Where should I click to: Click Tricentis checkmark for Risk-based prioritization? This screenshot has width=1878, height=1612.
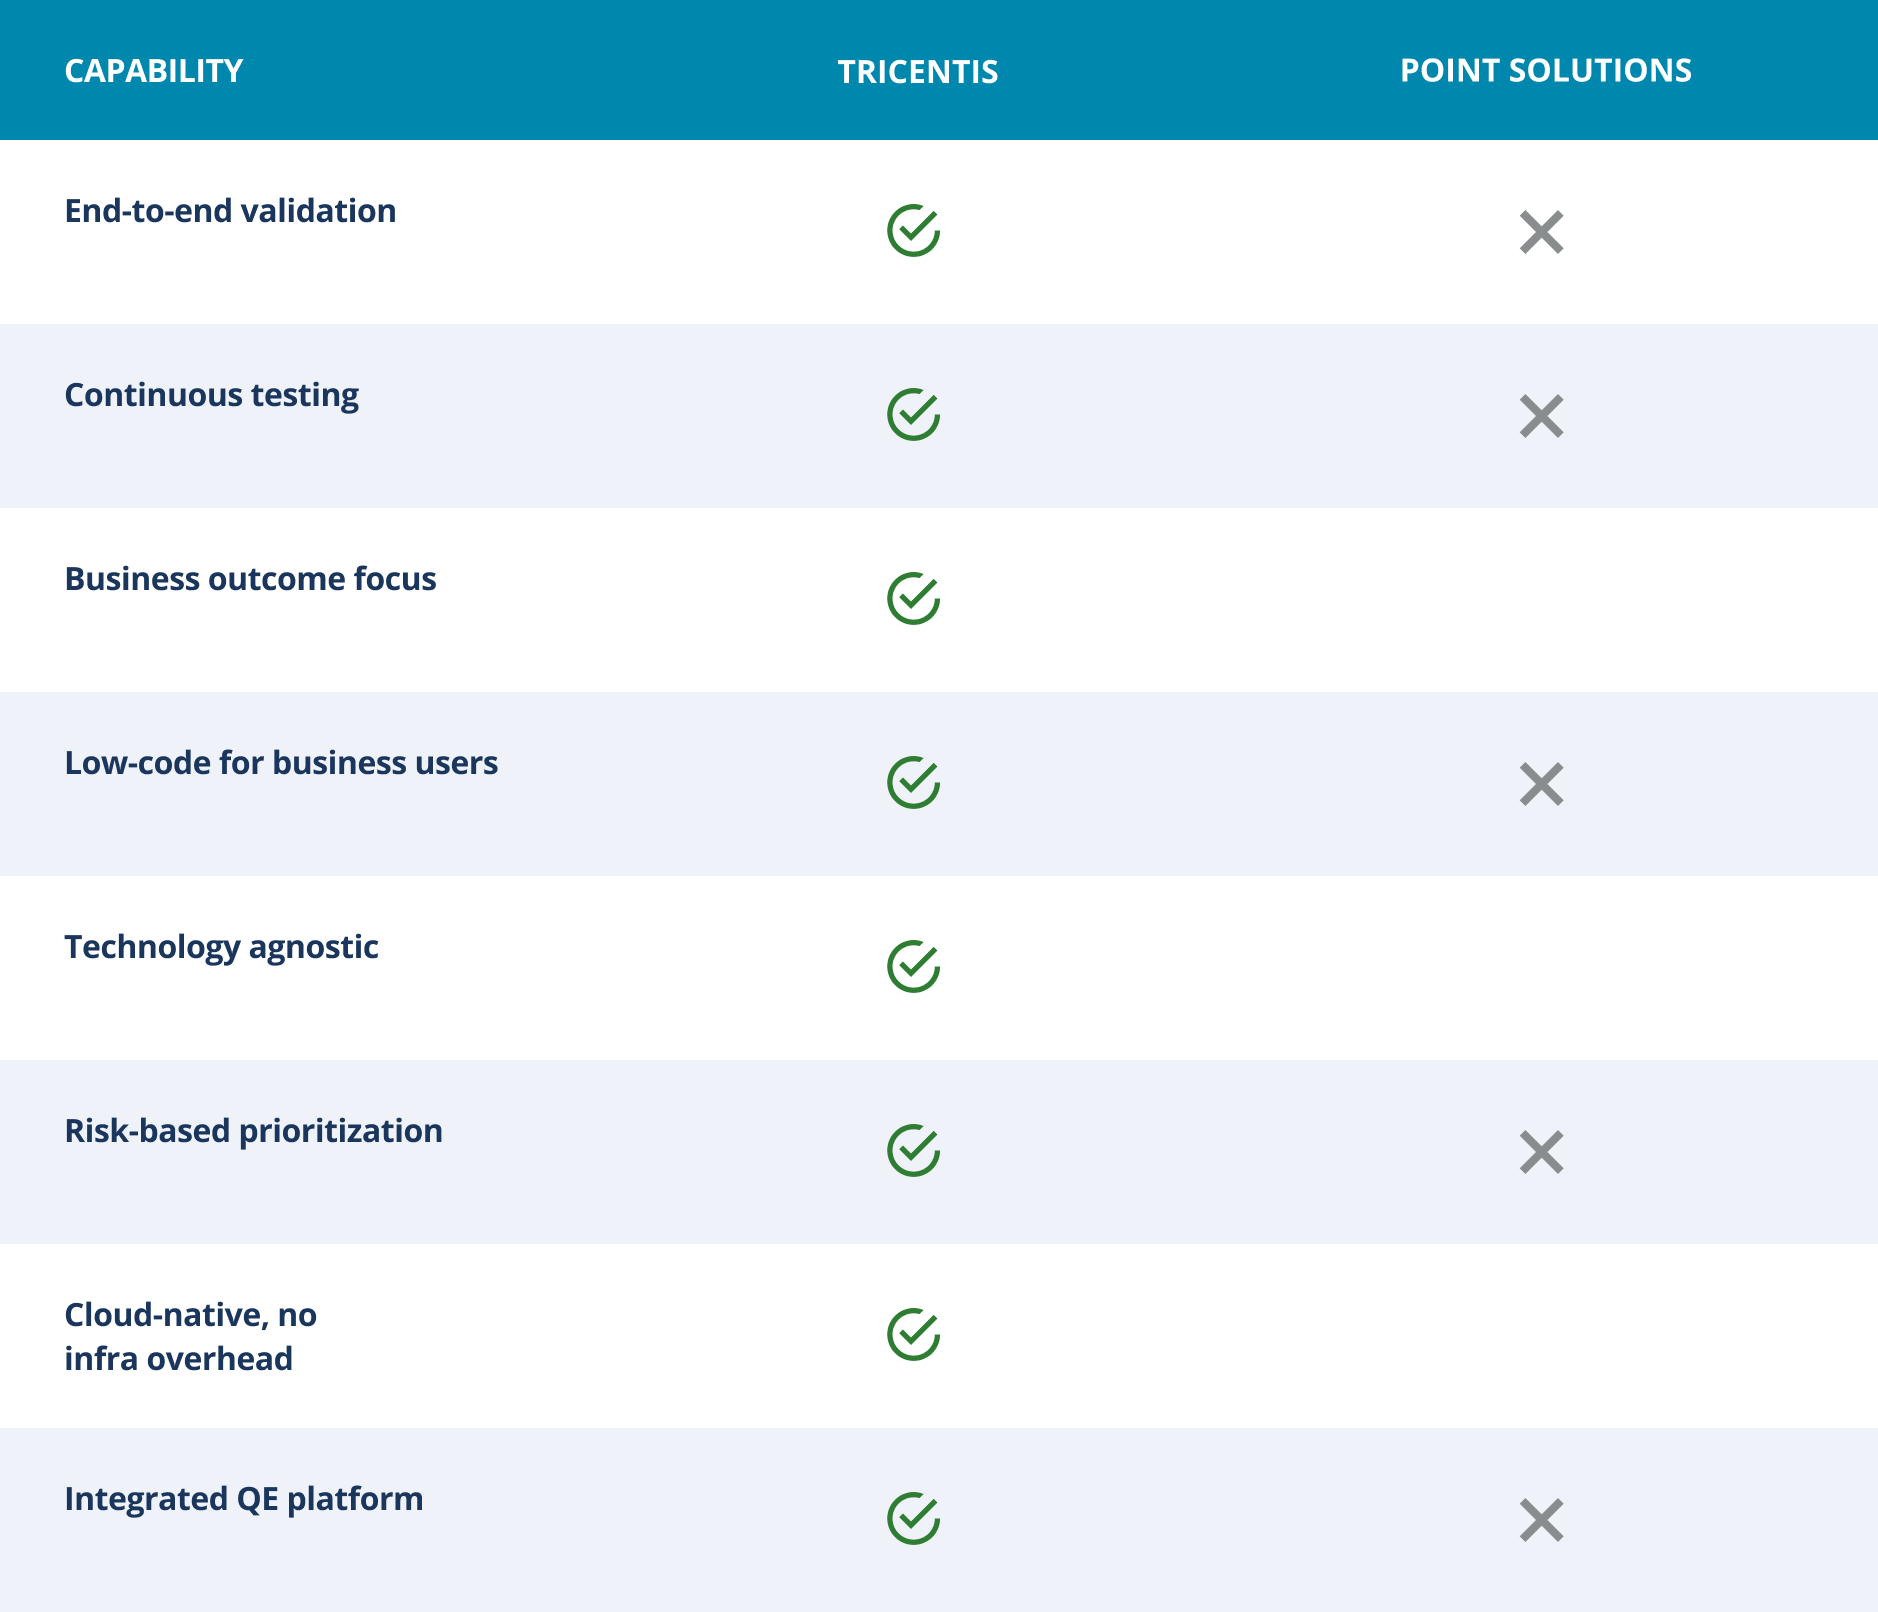913,1151
